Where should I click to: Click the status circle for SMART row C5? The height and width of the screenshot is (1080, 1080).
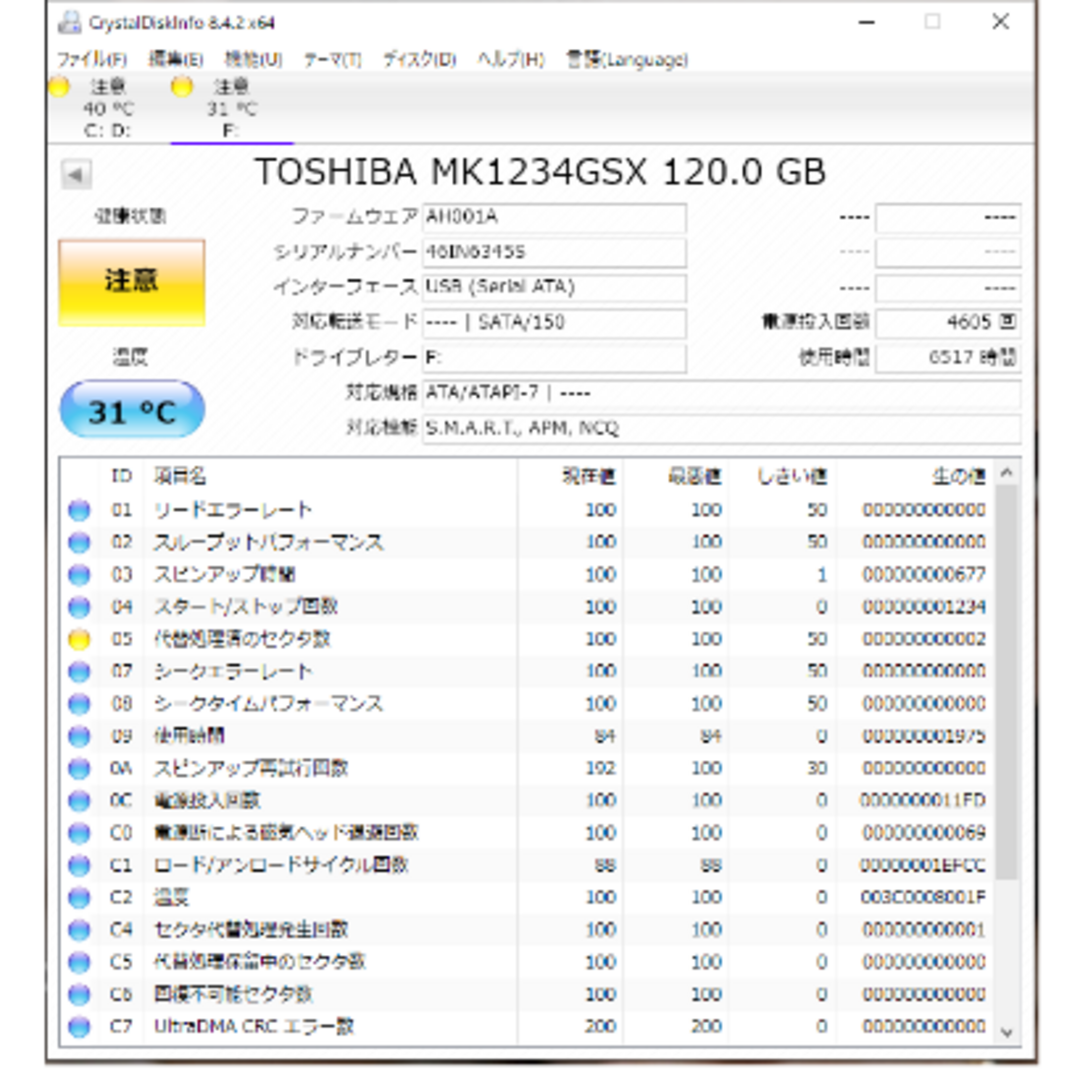79,962
